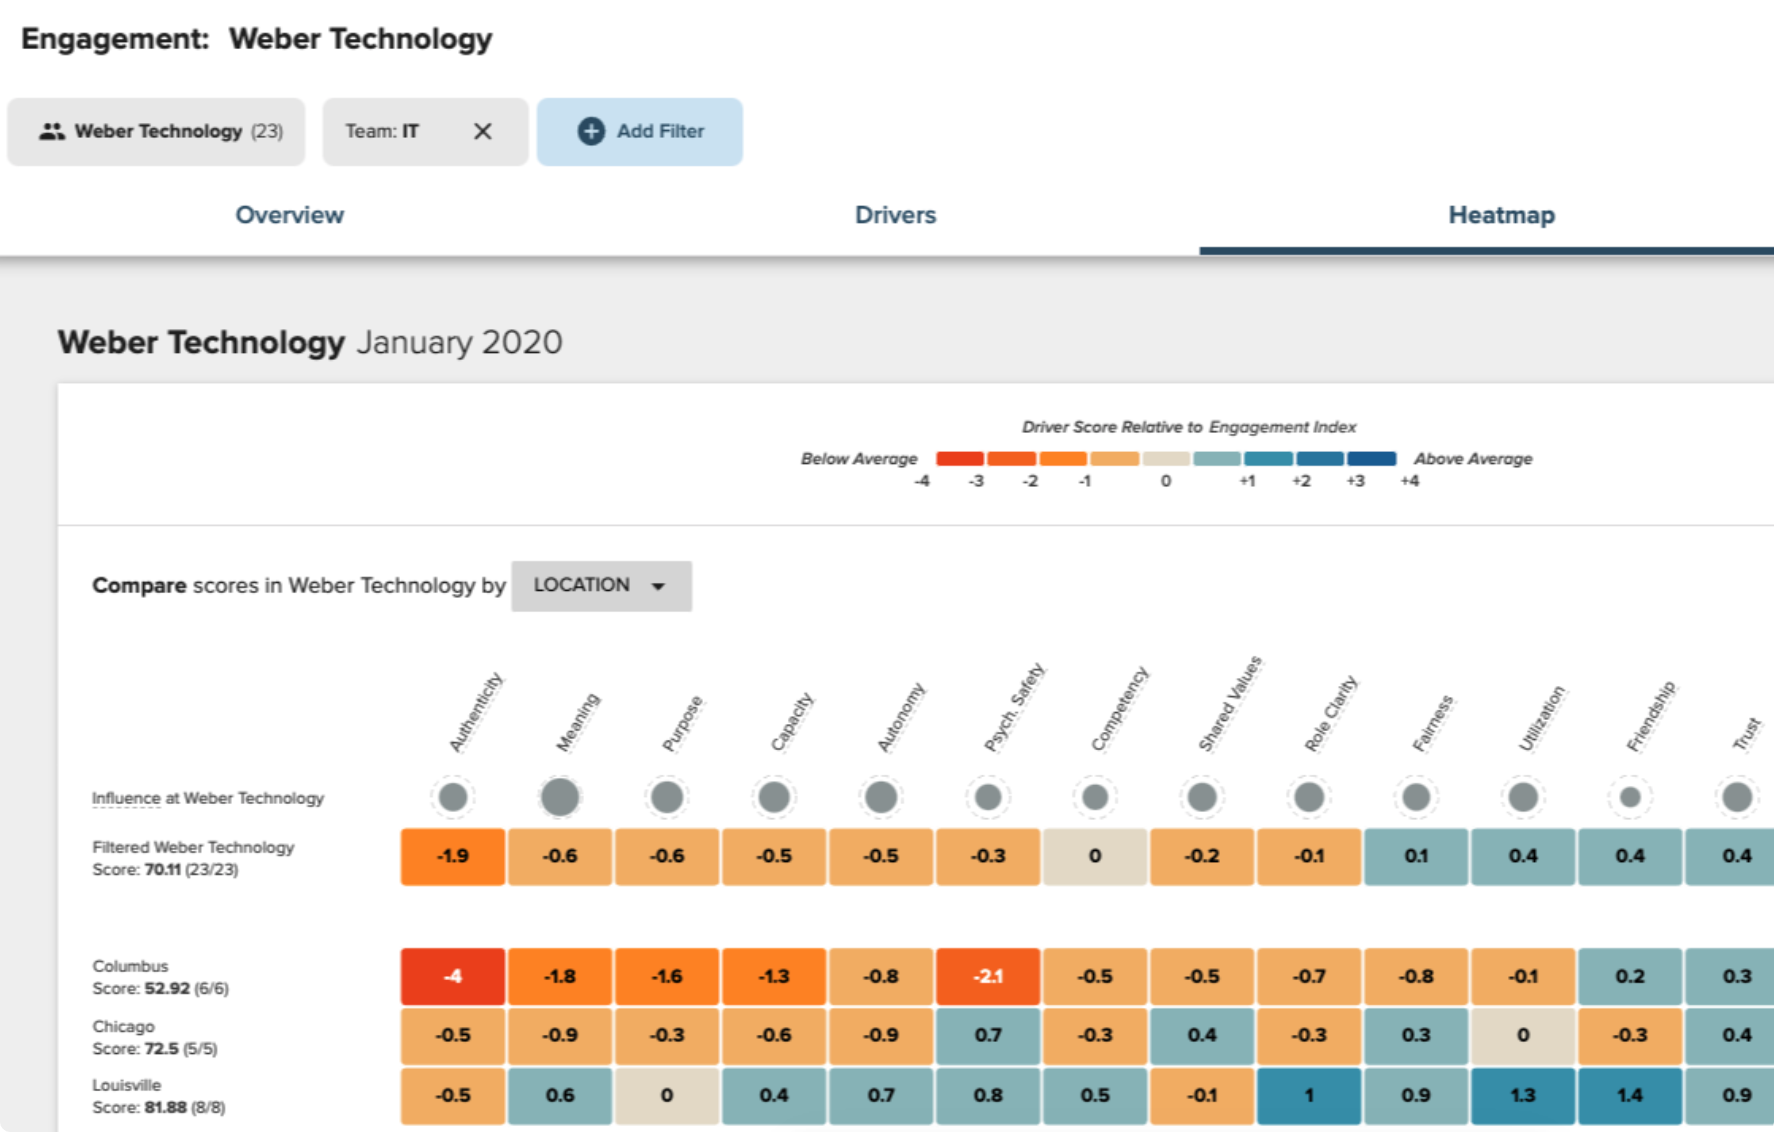This screenshot has height=1132, width=1774.
Task: Open the Team: IT filter chip
Action: (425, 131)
